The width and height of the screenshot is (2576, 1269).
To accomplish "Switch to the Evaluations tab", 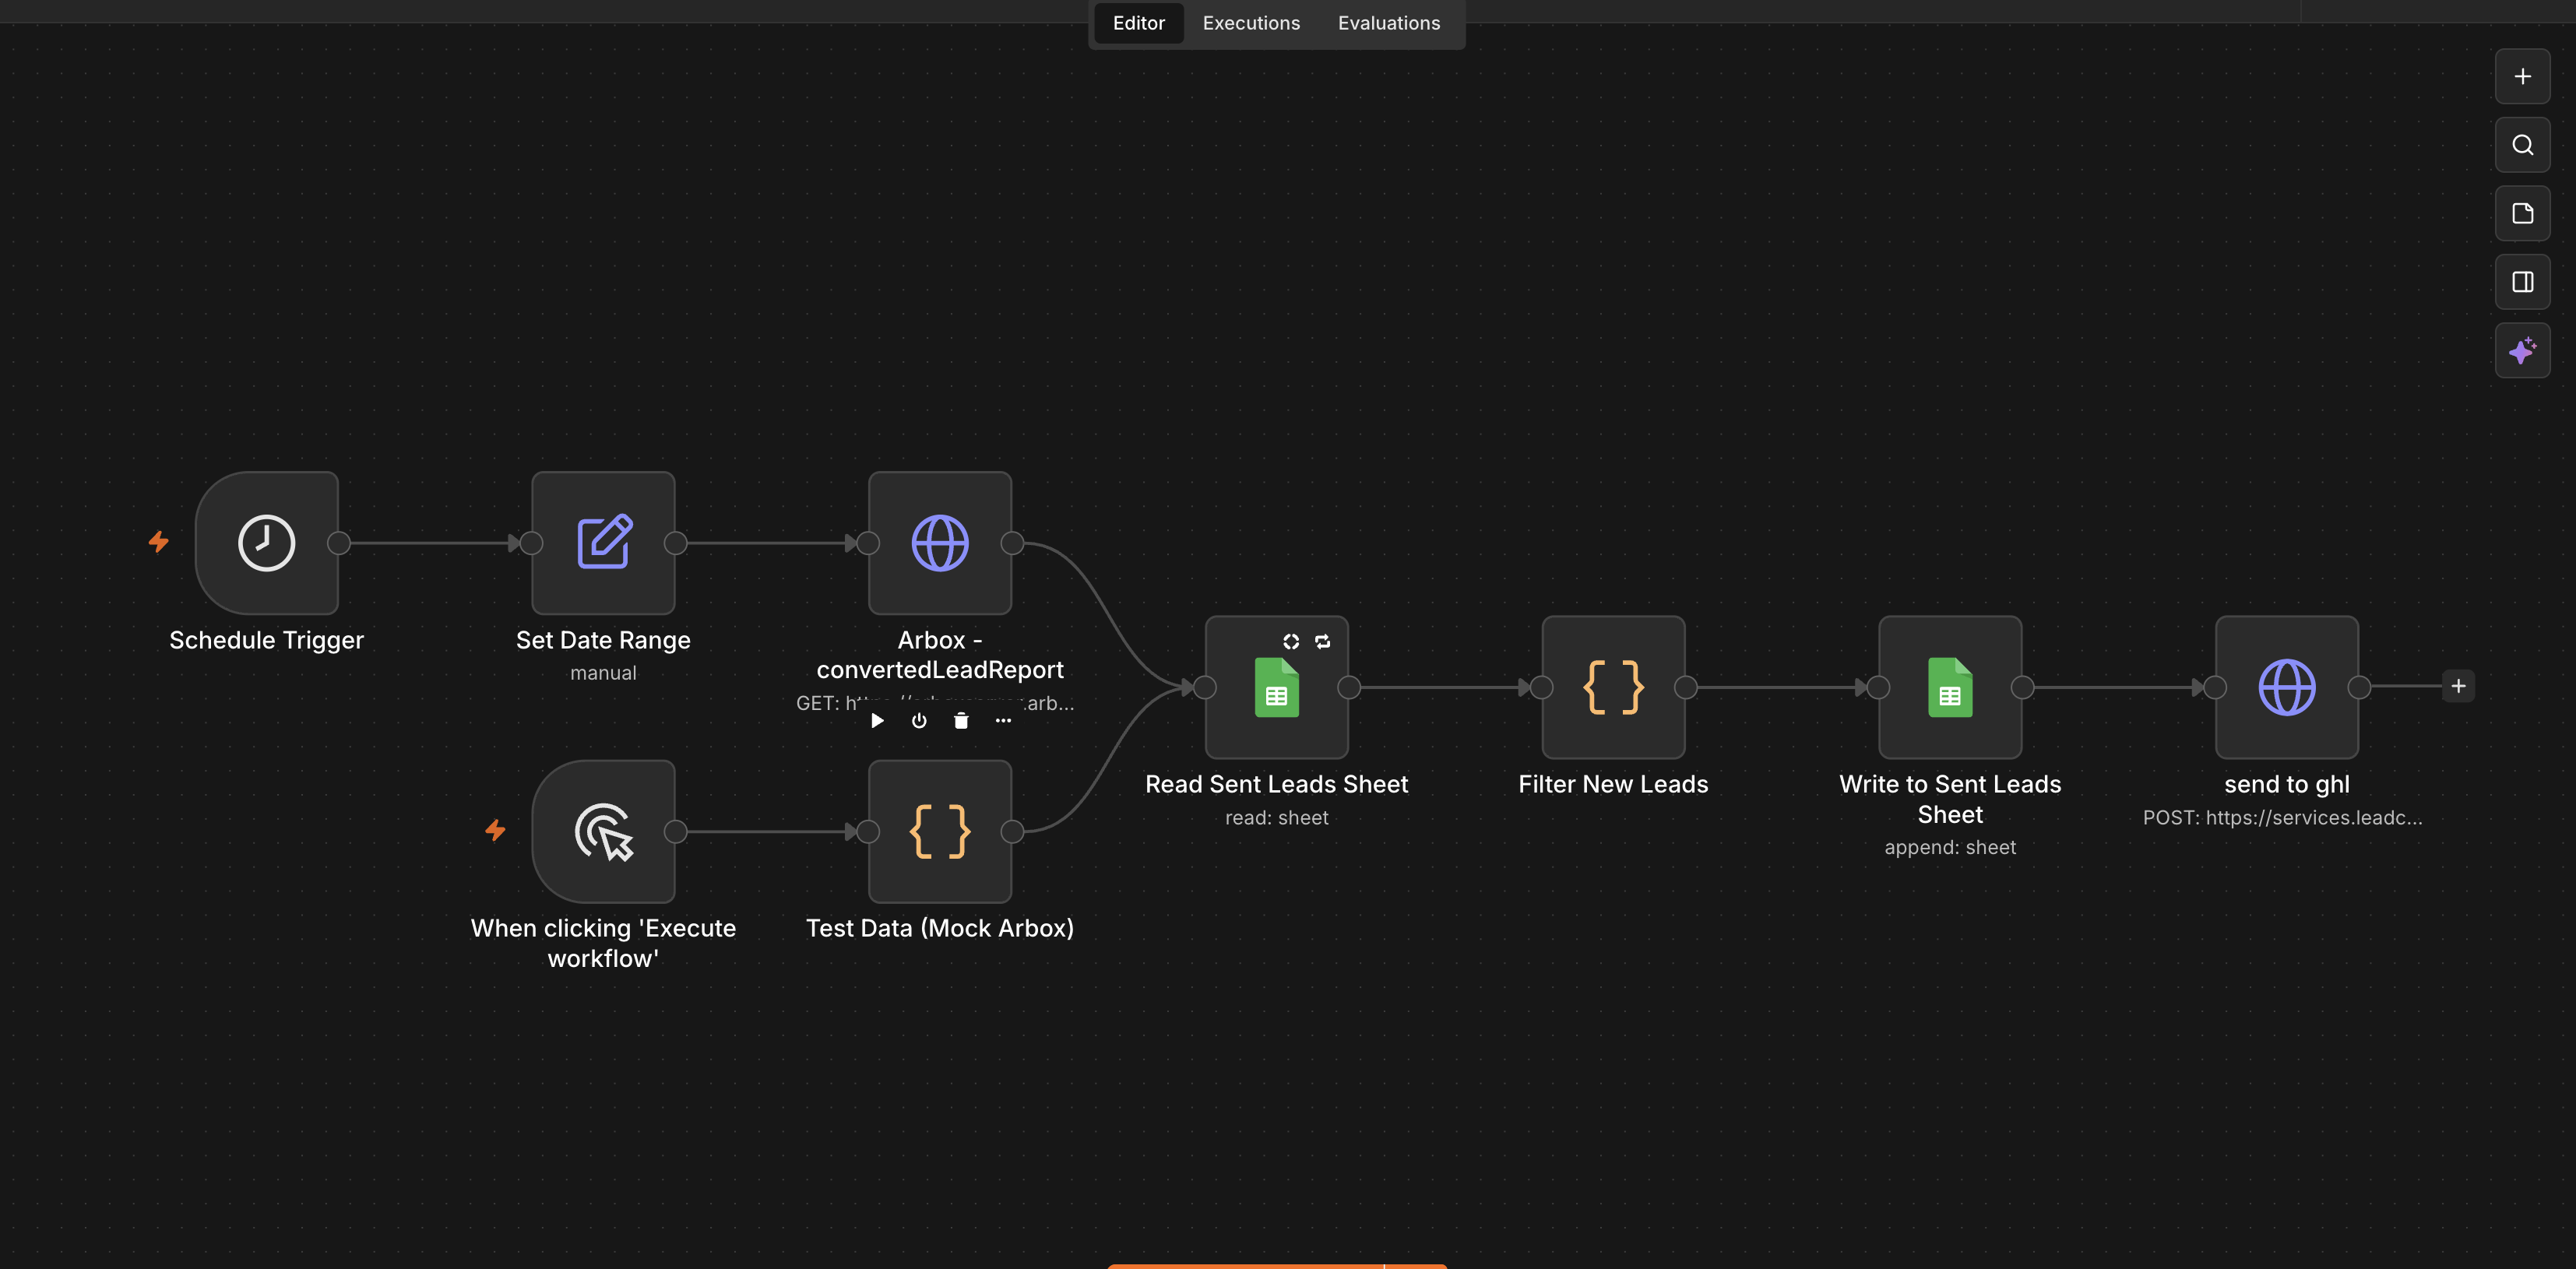I will [x=1389, y=23].
